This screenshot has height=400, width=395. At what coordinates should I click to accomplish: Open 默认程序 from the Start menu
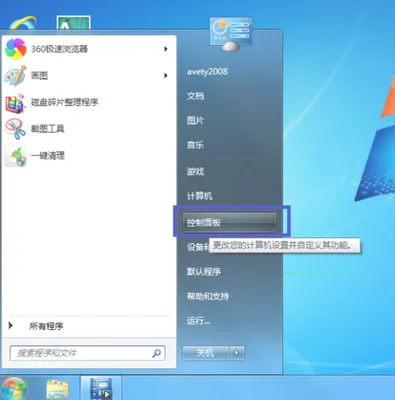(x=204, y=272)
